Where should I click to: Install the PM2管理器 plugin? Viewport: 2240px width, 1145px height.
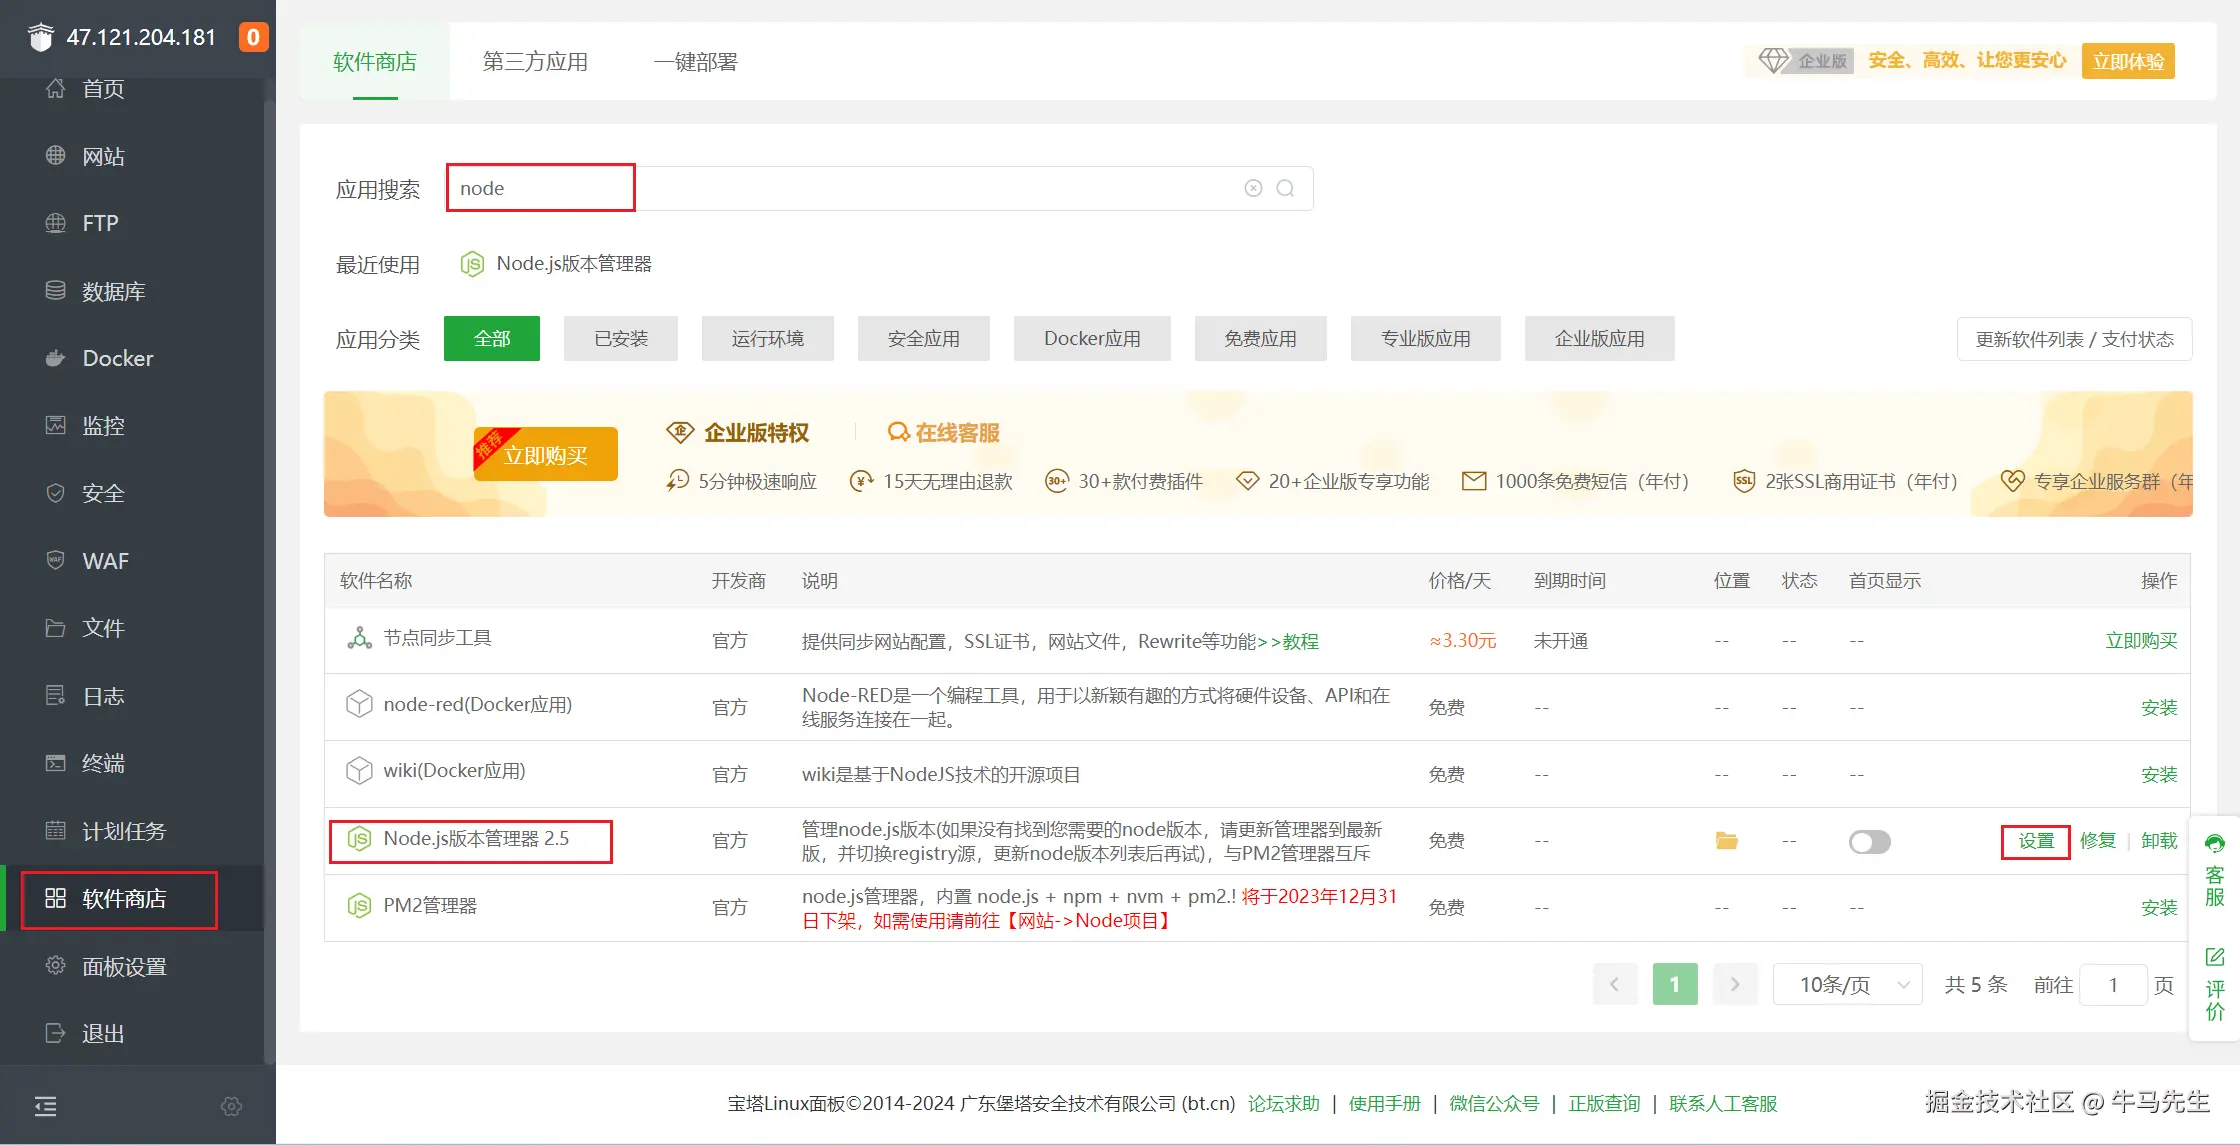(x=2158, y=908)
